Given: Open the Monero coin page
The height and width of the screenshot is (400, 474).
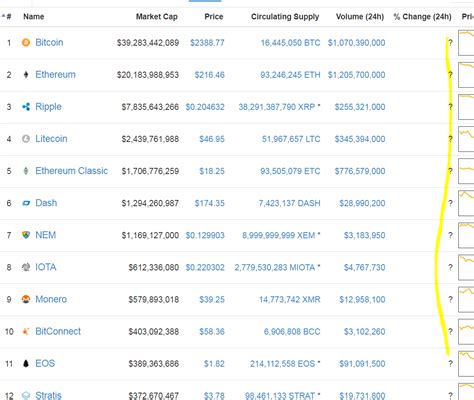Looking at the screenshot, I should click(x=51, y=299).
